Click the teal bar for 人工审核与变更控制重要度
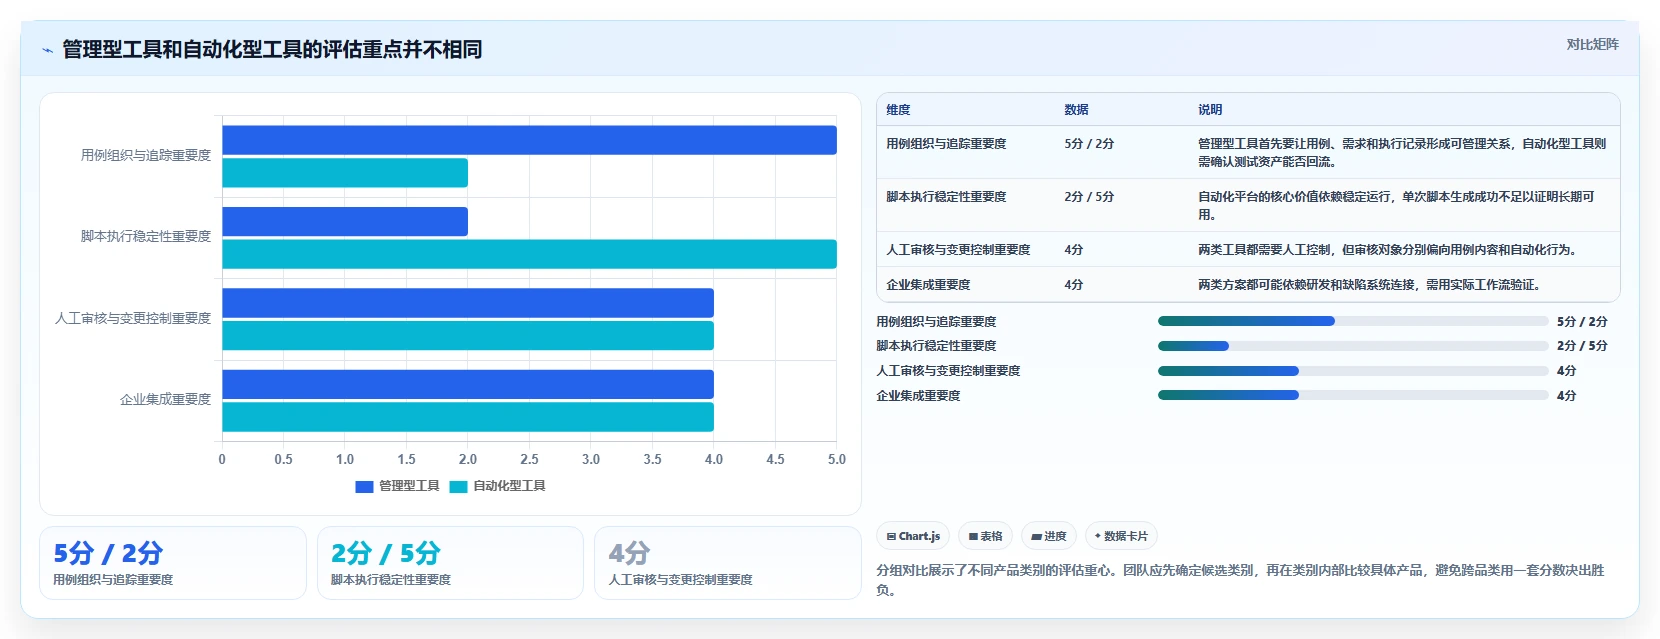This screenshot has height=639, width=1660. coord(468,336)
